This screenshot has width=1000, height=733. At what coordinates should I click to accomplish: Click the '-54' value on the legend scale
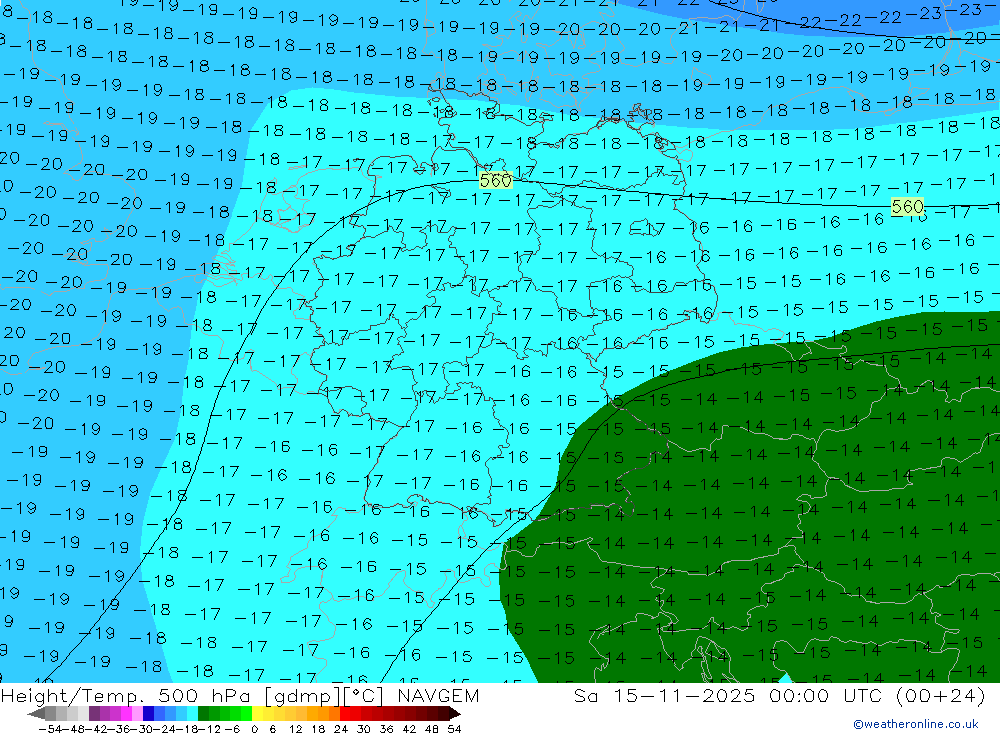click(50, 729)
